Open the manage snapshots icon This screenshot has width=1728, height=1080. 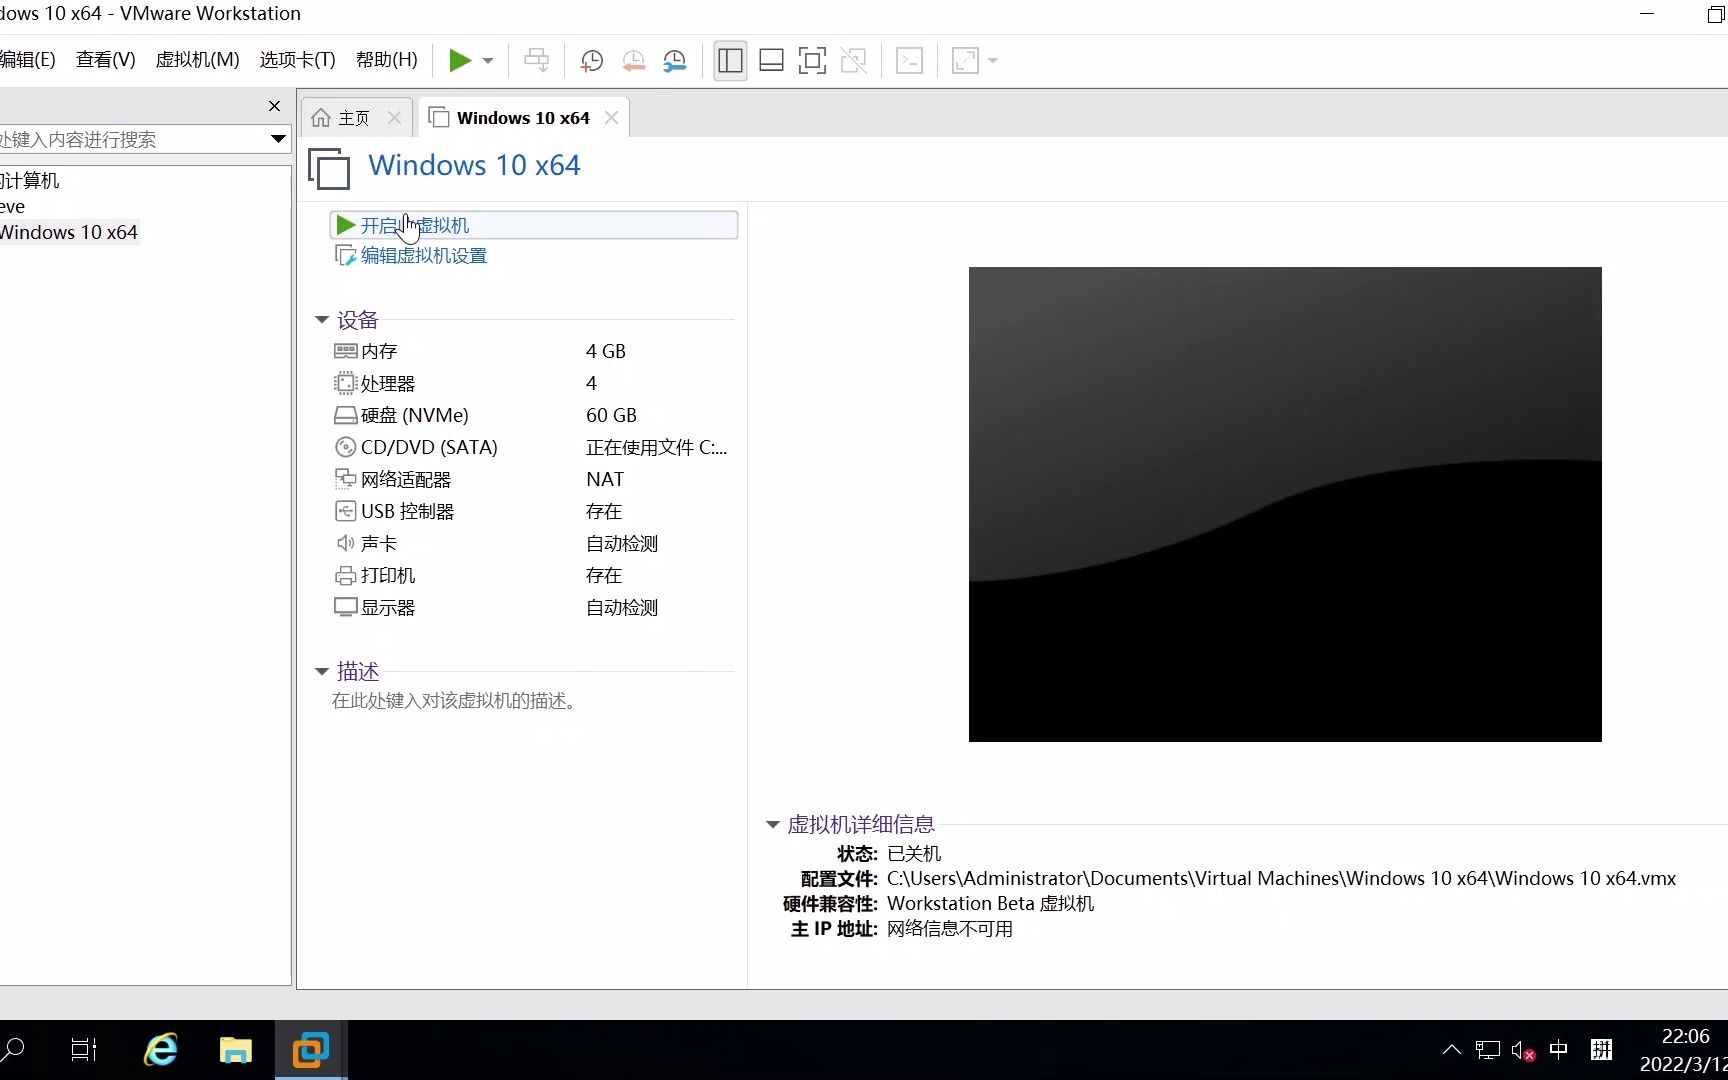click(675, 60)
